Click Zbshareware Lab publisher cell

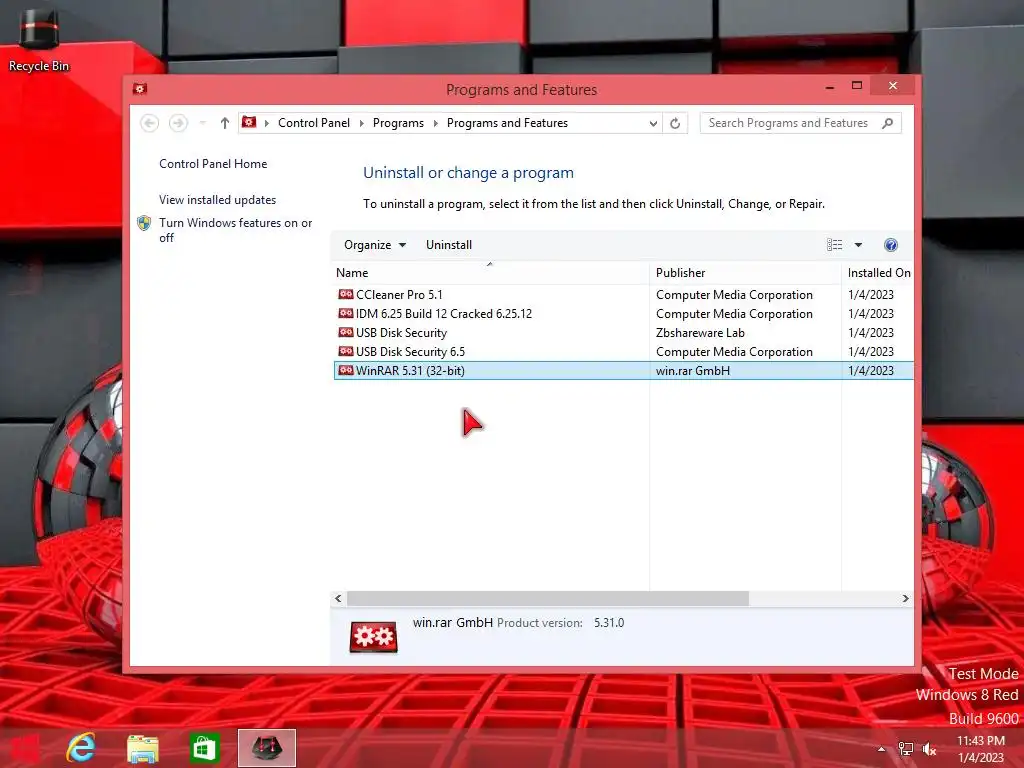[700, 332]
